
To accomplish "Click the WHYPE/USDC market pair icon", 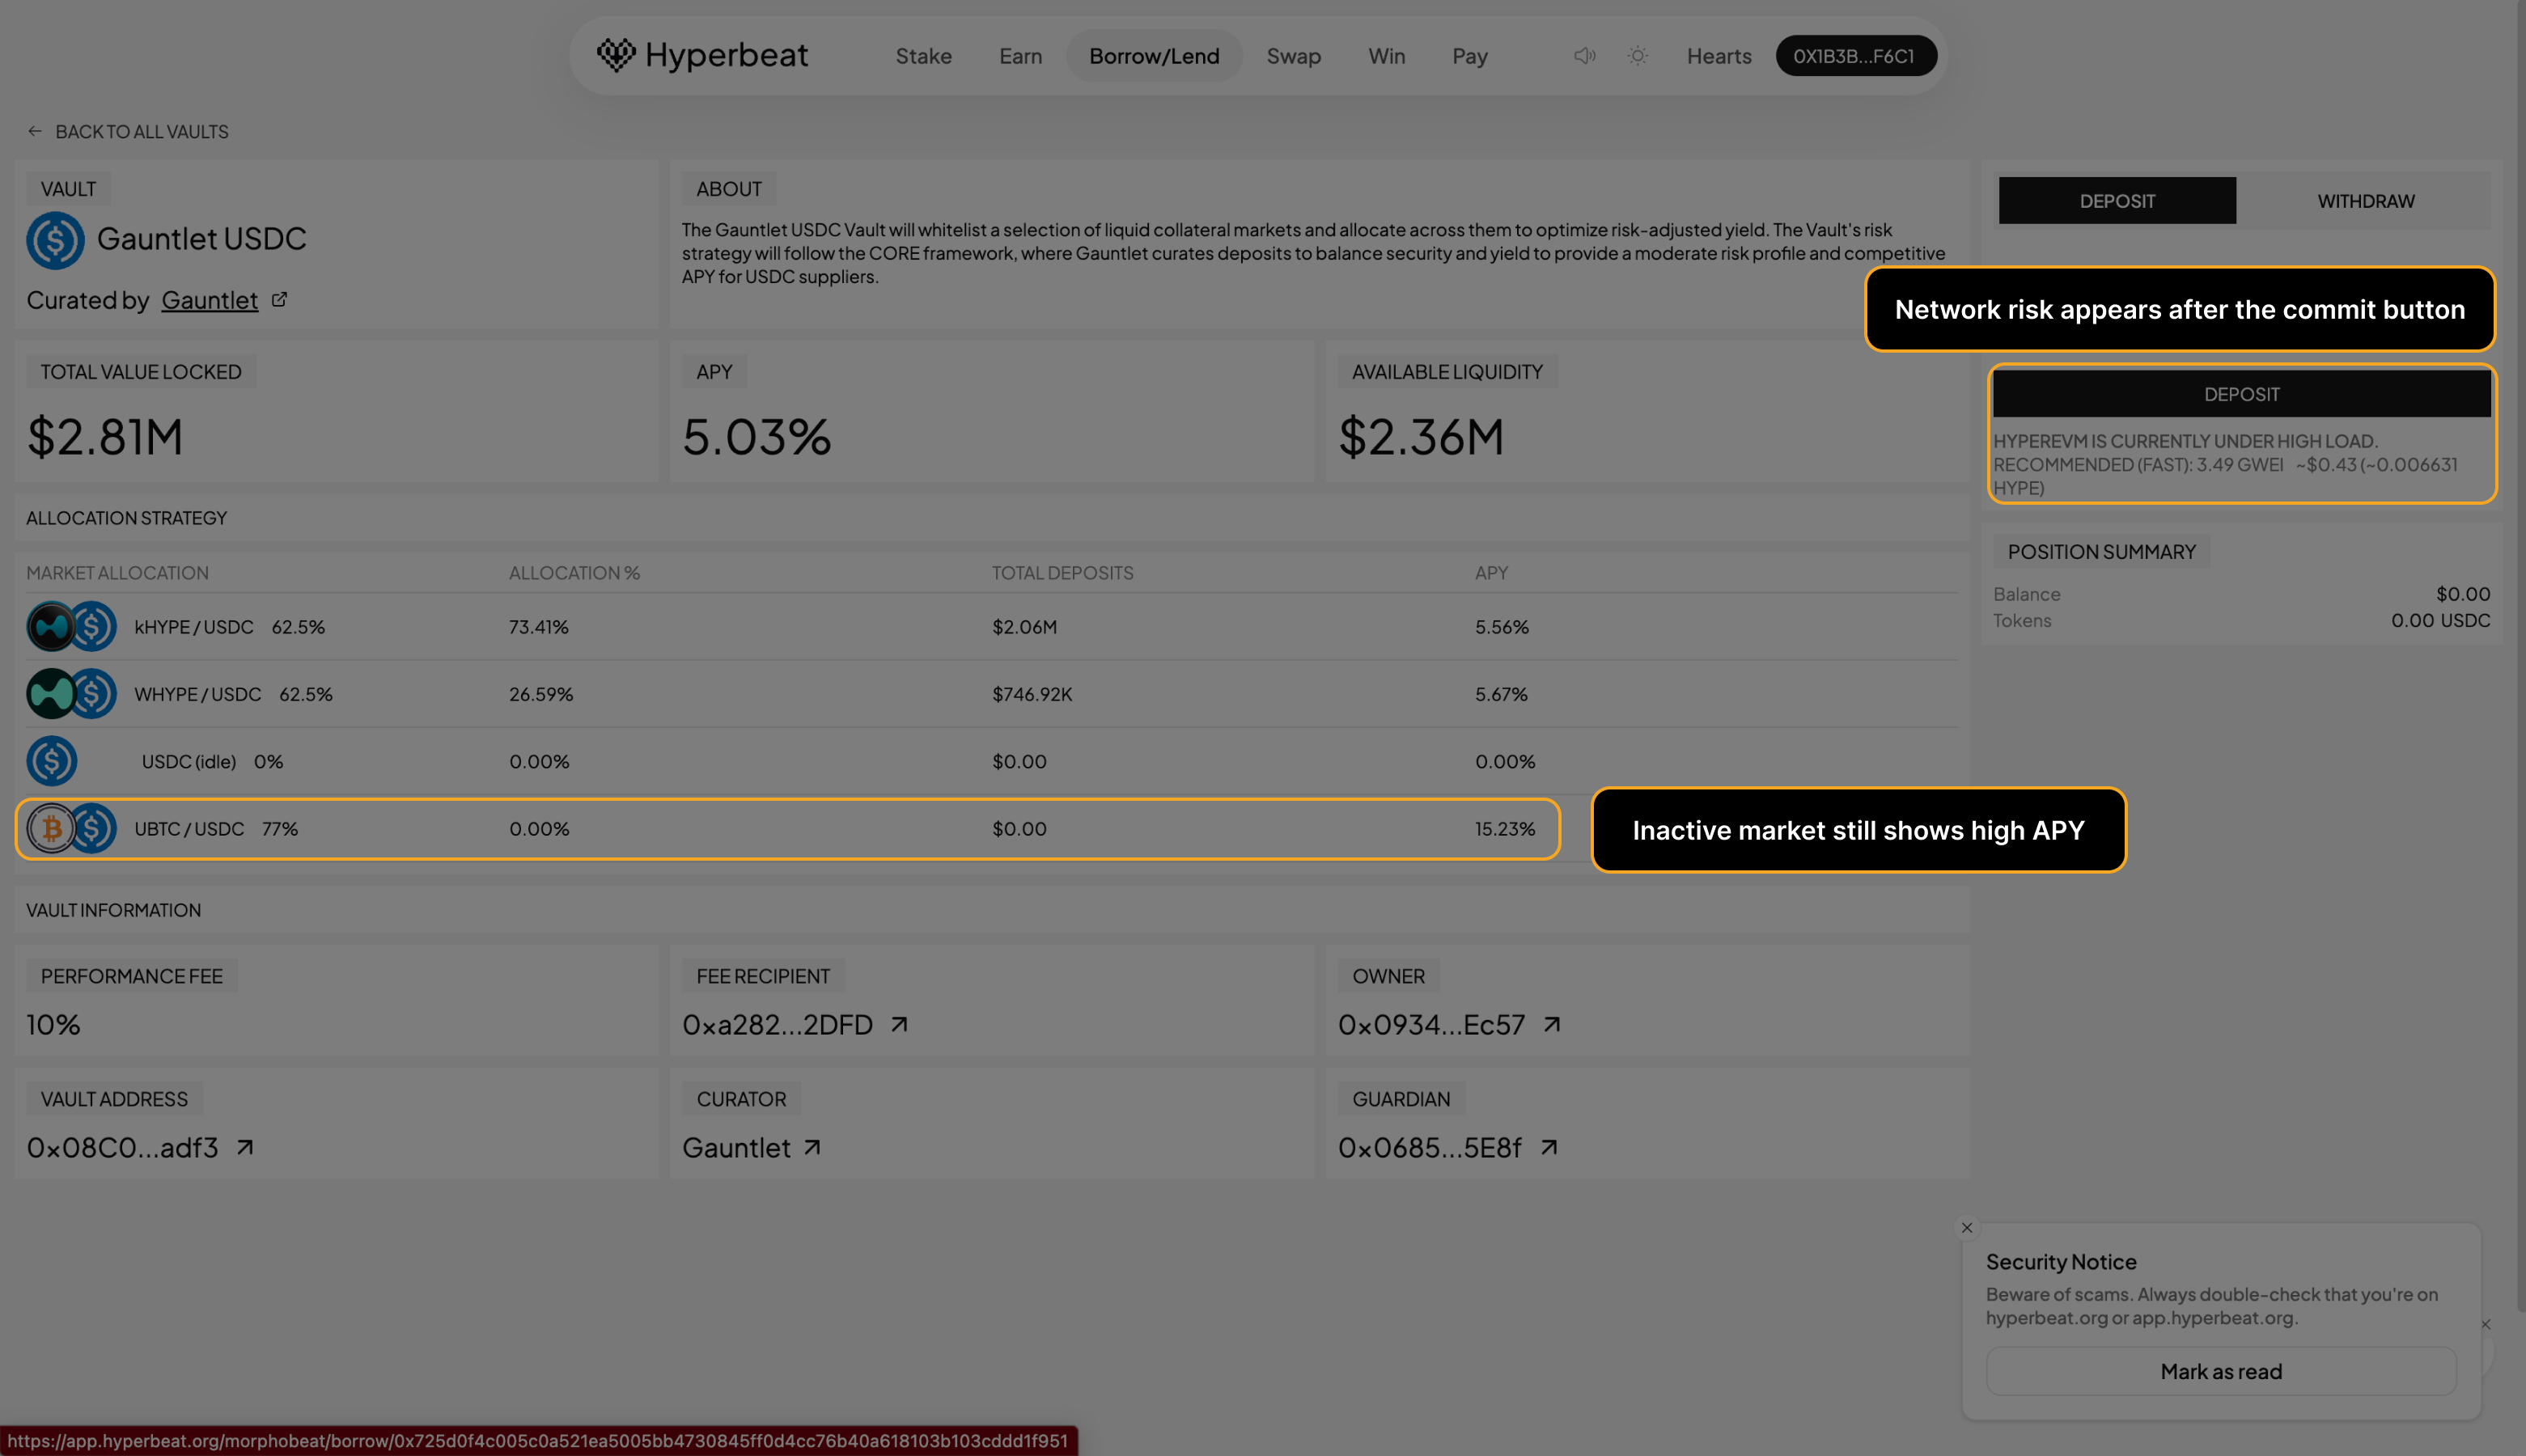I will pos(71,694).
